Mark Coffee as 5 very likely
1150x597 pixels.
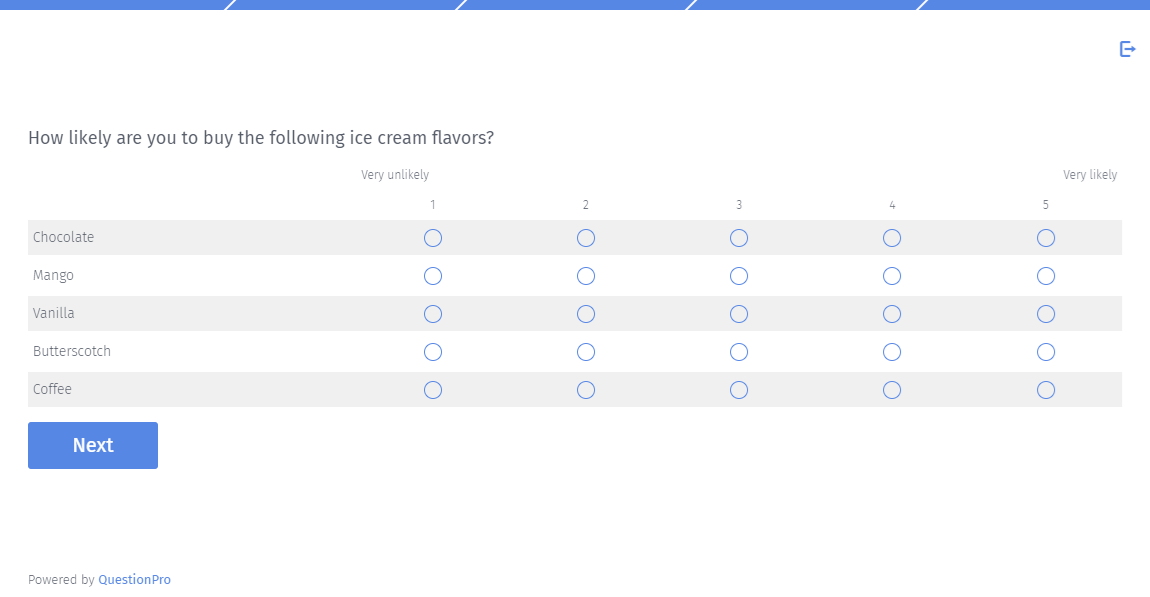click(x=1046, y=390)
